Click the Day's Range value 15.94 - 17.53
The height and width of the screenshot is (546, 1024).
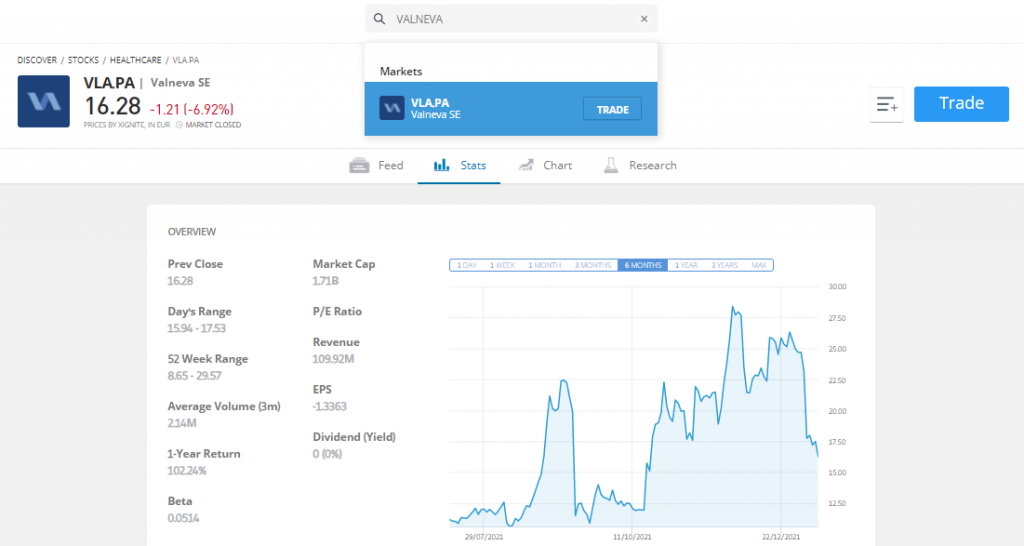click(196, 329)
